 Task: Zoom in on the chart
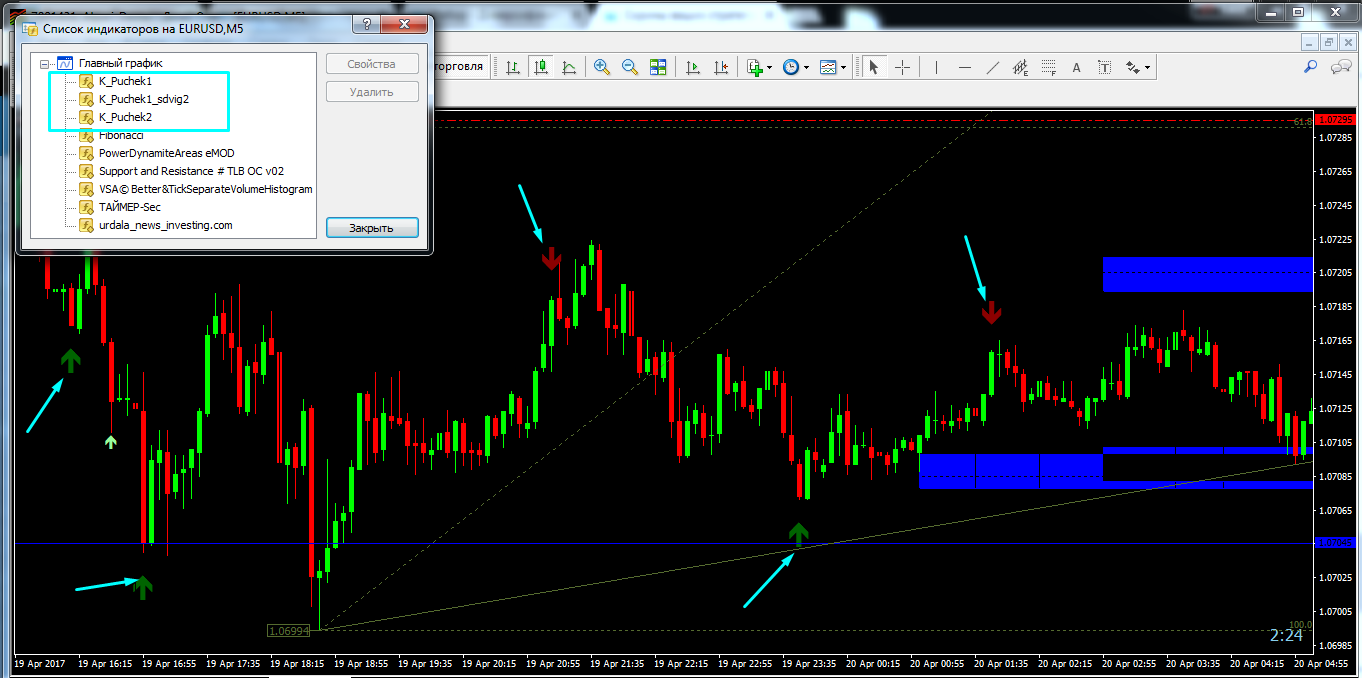tap(602, 67)
